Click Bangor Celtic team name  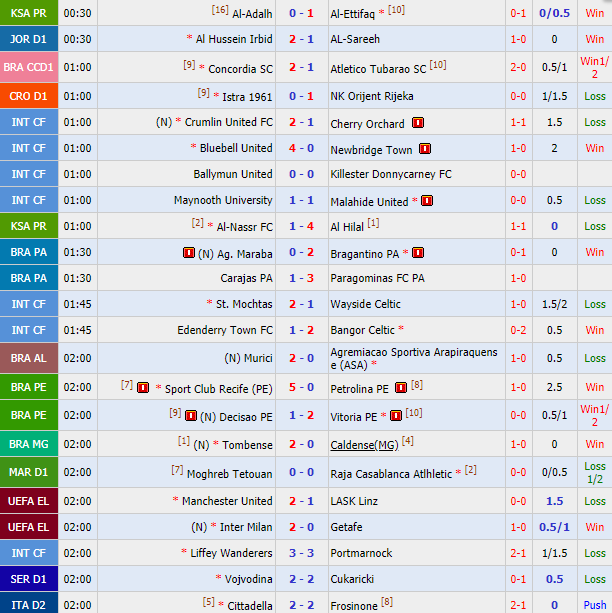click(362, 330)
